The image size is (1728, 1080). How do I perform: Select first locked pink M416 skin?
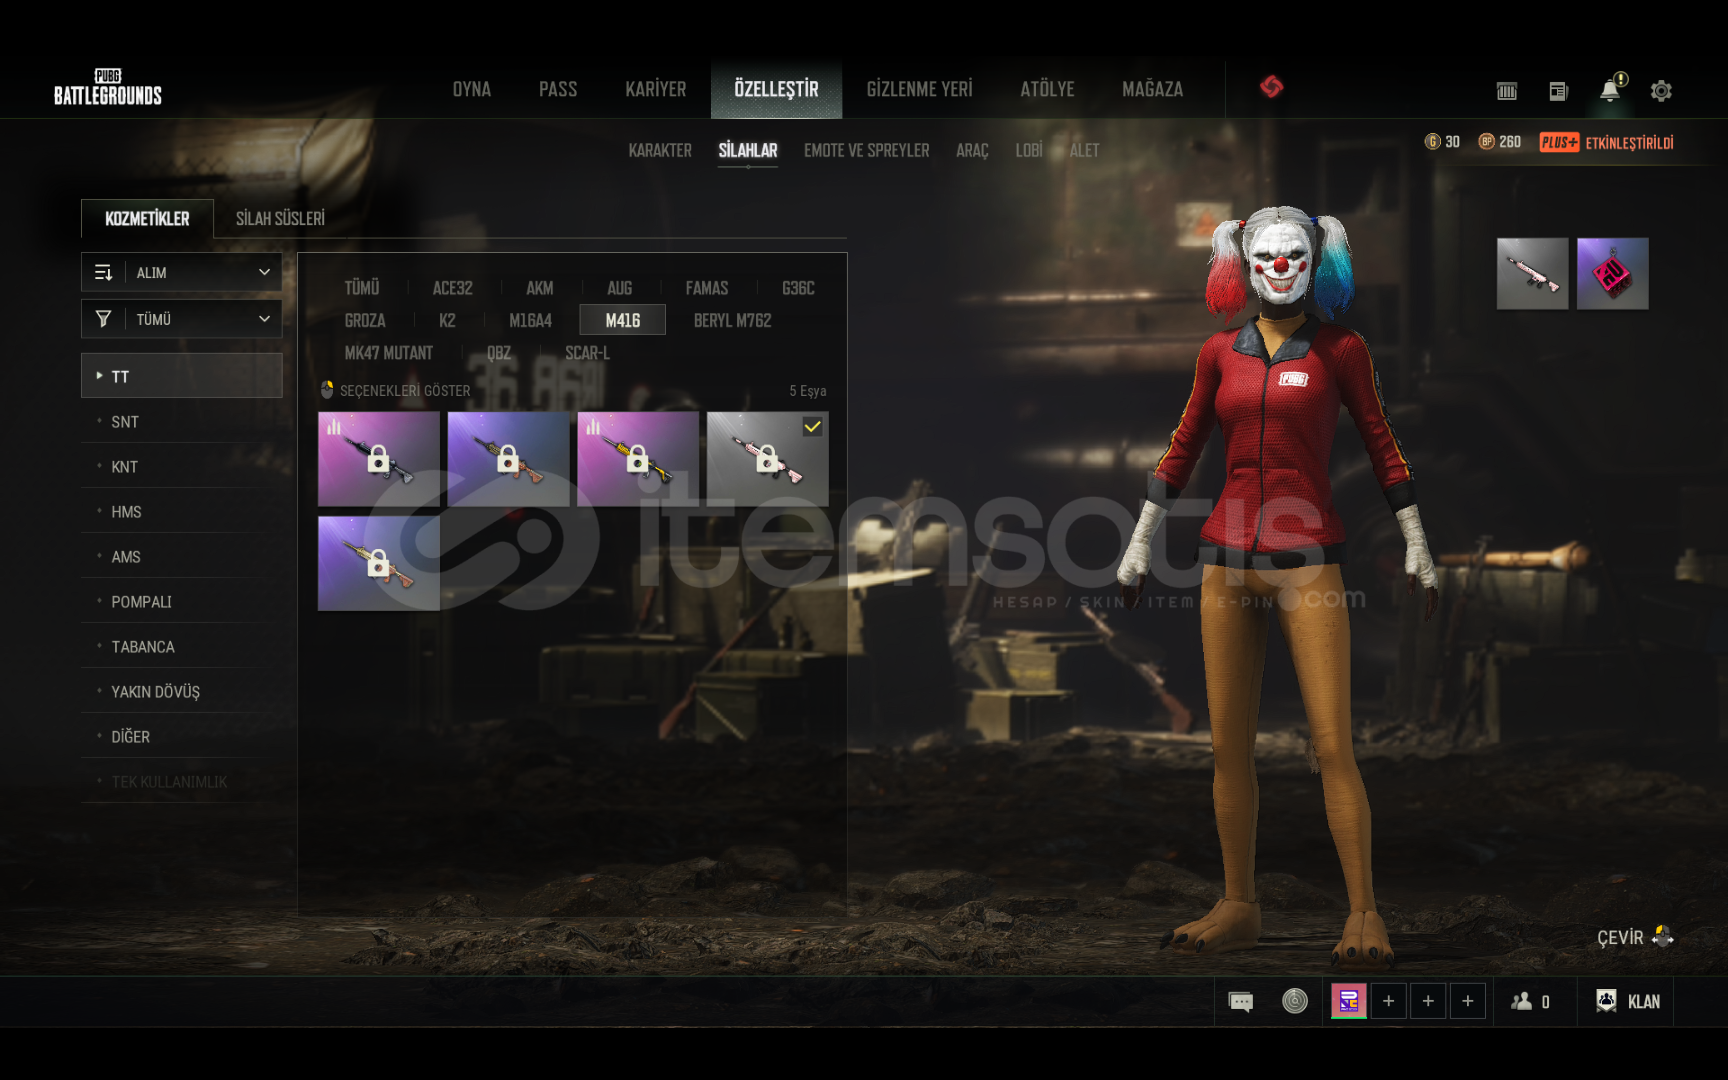coord(379,459)
